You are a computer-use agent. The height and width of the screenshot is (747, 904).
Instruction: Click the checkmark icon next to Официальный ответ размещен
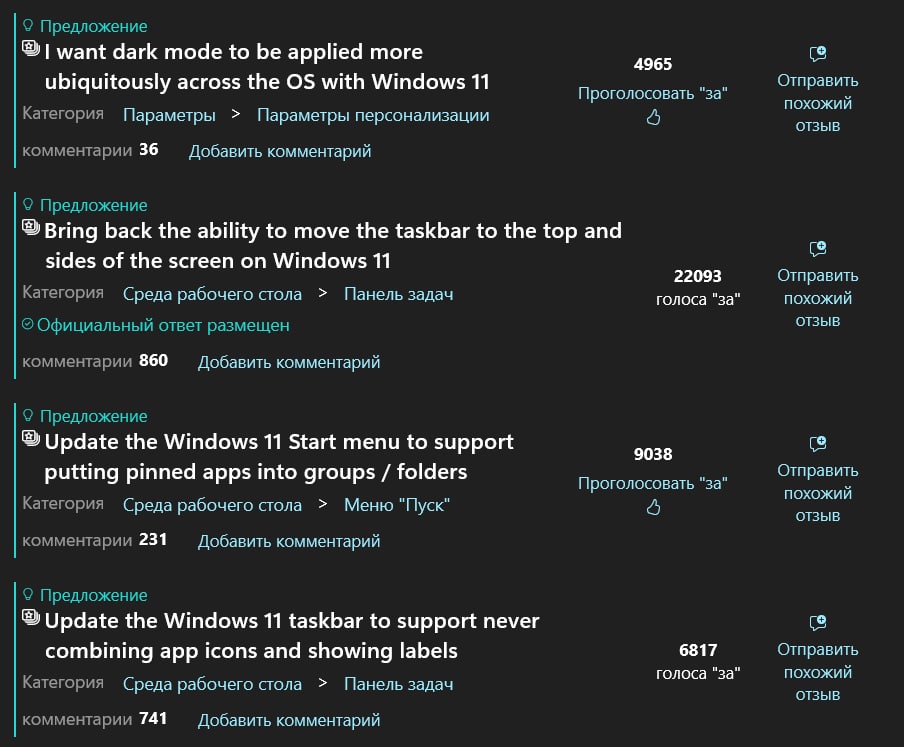pos(28,325)
